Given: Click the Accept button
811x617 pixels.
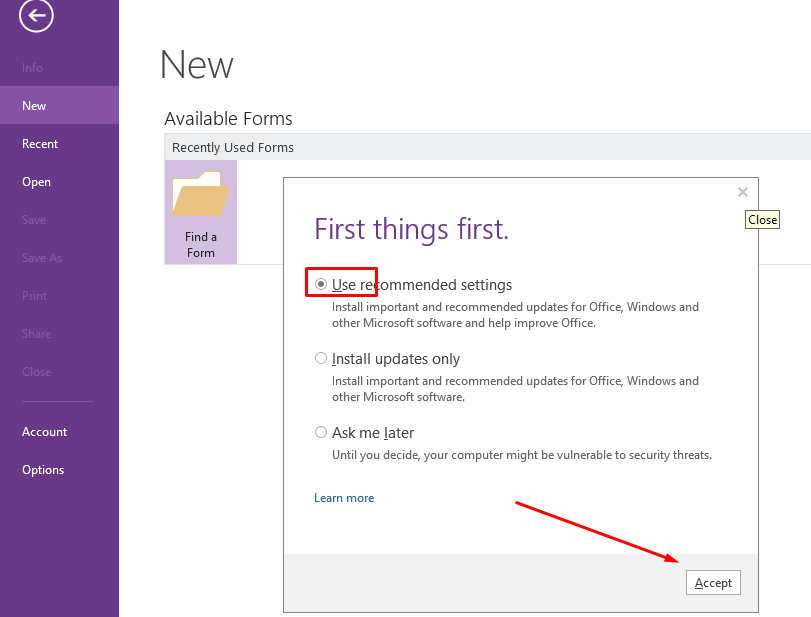Looking at the screenshot, I should [x=713, y=582].
